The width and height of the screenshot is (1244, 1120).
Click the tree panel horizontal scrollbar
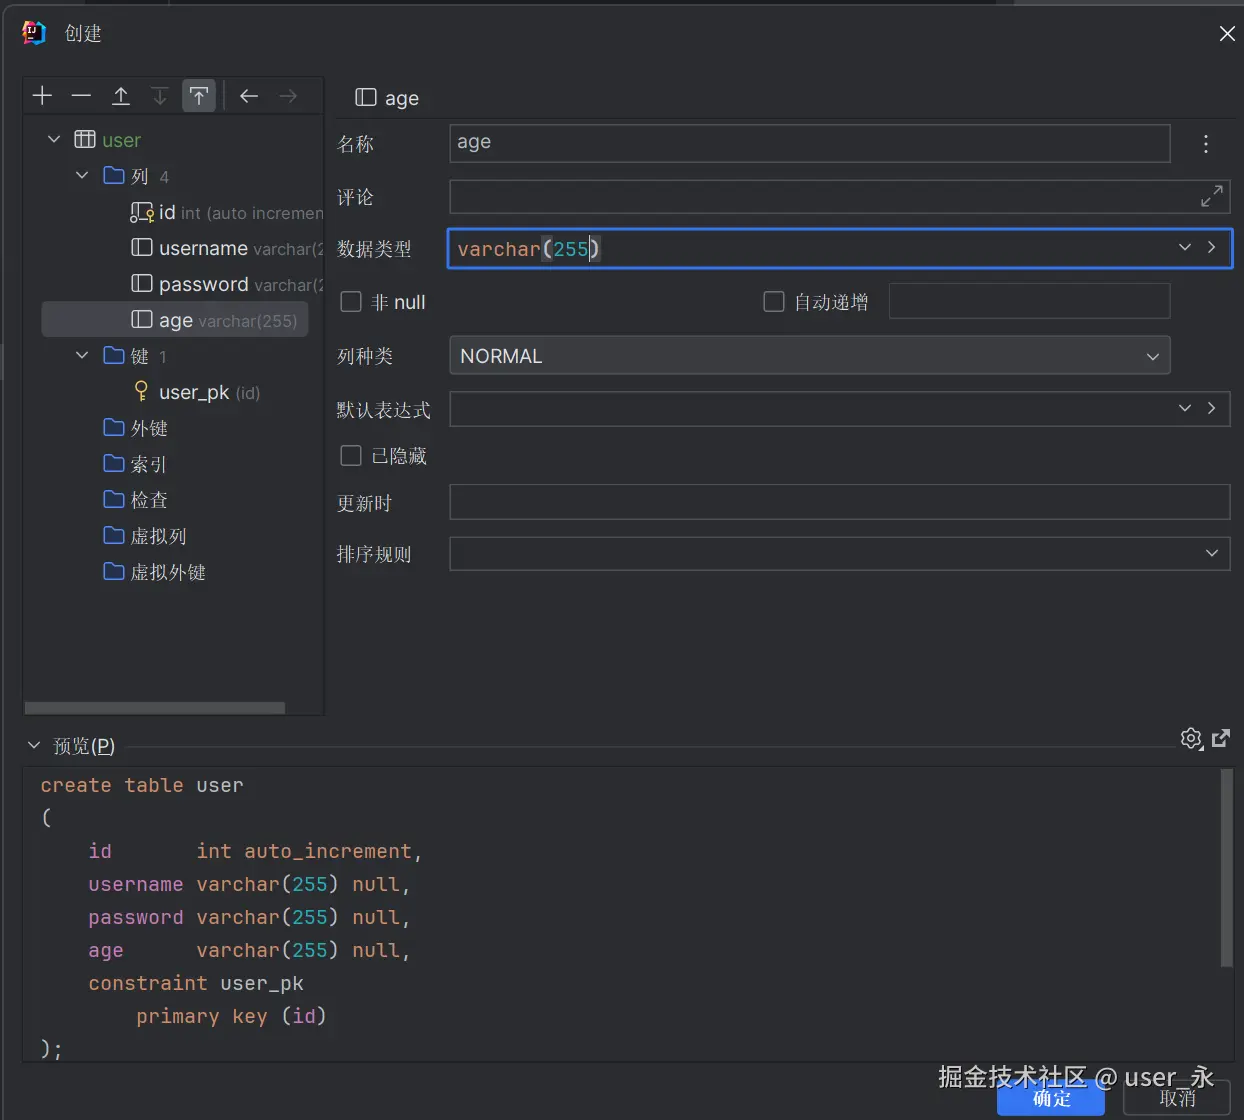[x=155, y=708]
